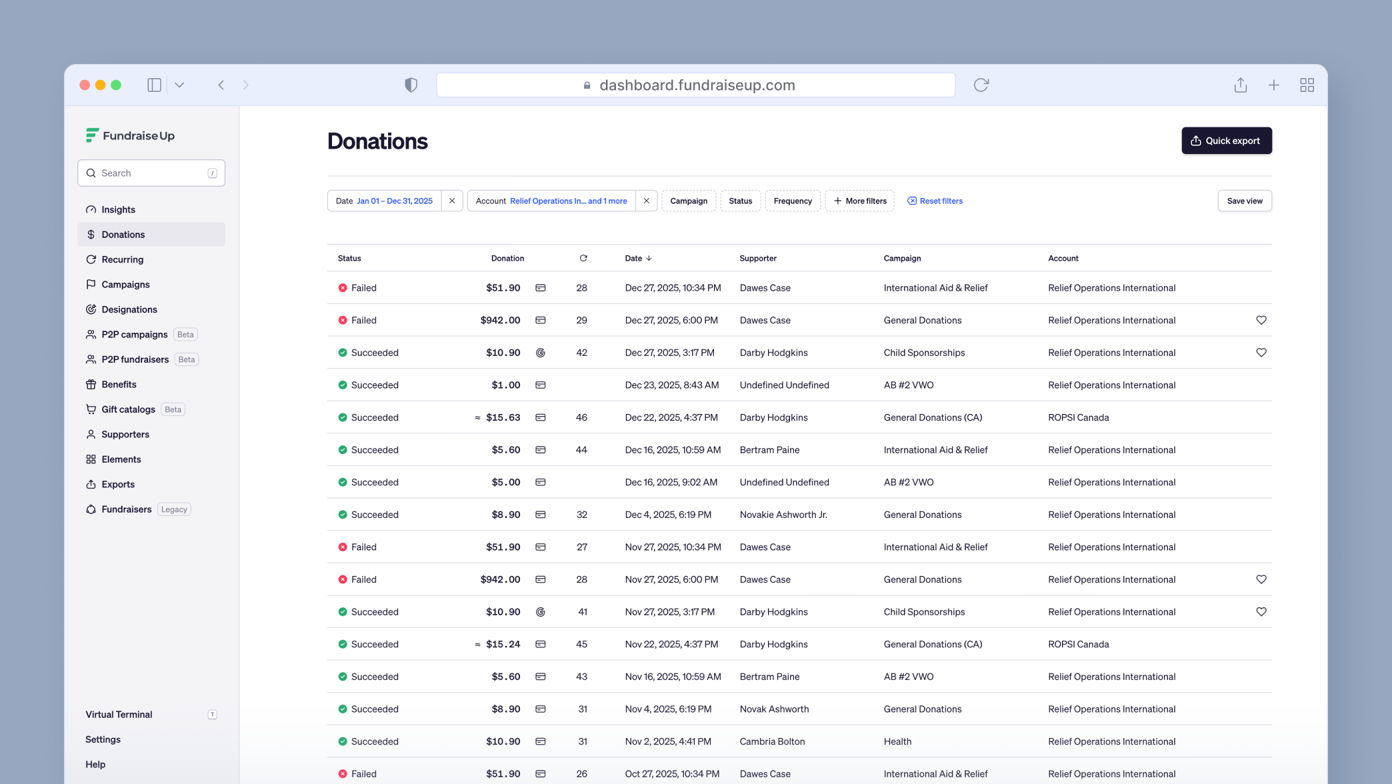This screenshot has height=784, width=1392.
Task: Click the Fundraisers legacy icon
Action: (x=91, y=510)
